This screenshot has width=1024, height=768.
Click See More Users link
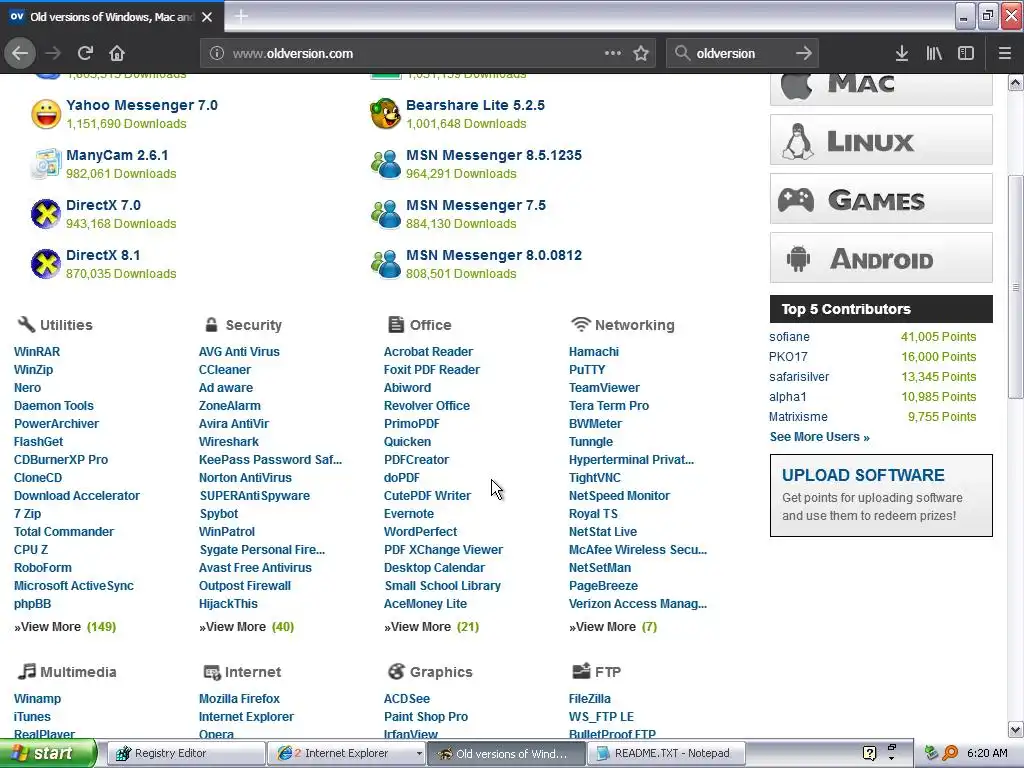820,437
